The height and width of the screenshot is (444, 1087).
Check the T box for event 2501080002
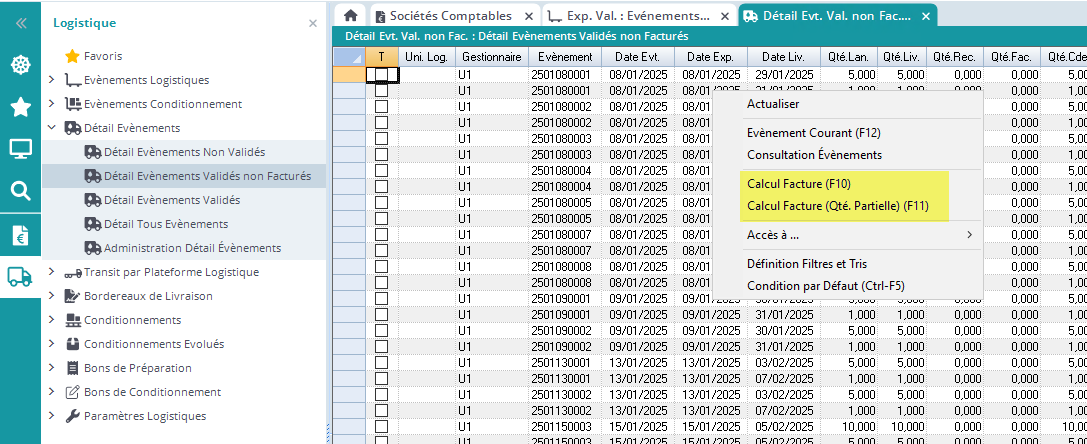[x=381, y=106]
